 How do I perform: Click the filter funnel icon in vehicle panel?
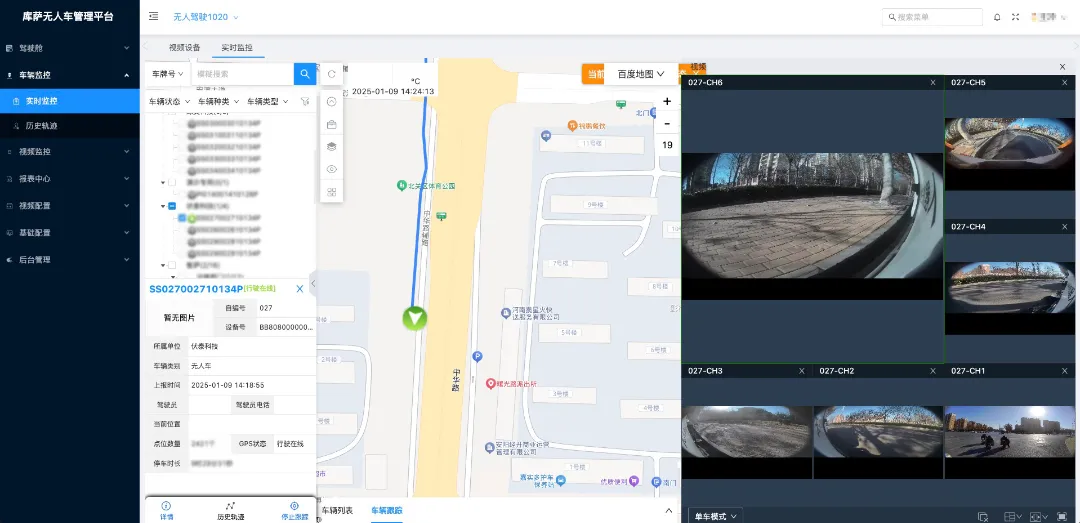pos(305,102)
